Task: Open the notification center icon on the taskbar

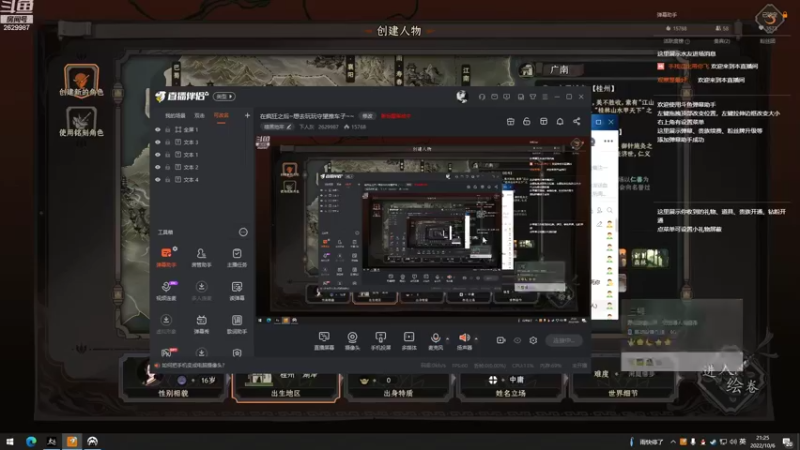Action: tap(788, 442)
